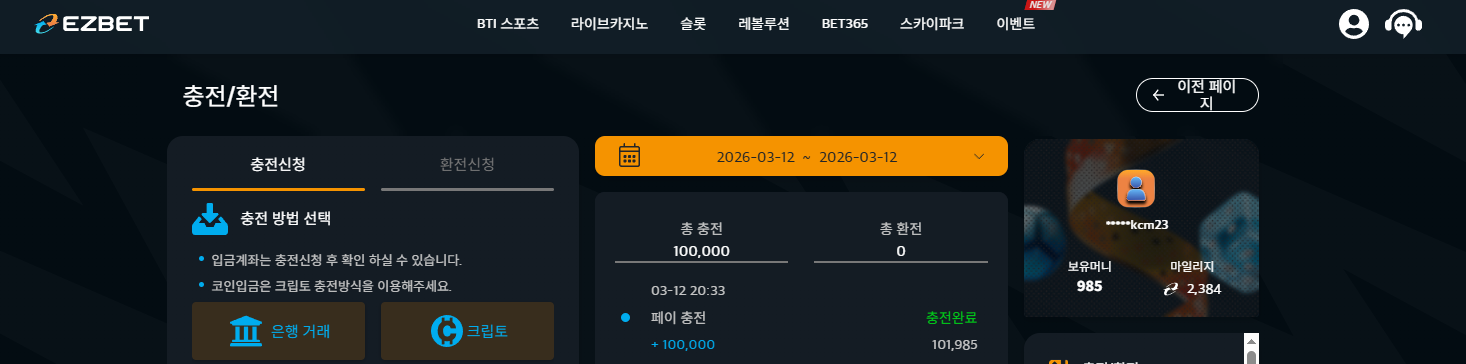Expand the date range dropdown chevron

(979, 156)
